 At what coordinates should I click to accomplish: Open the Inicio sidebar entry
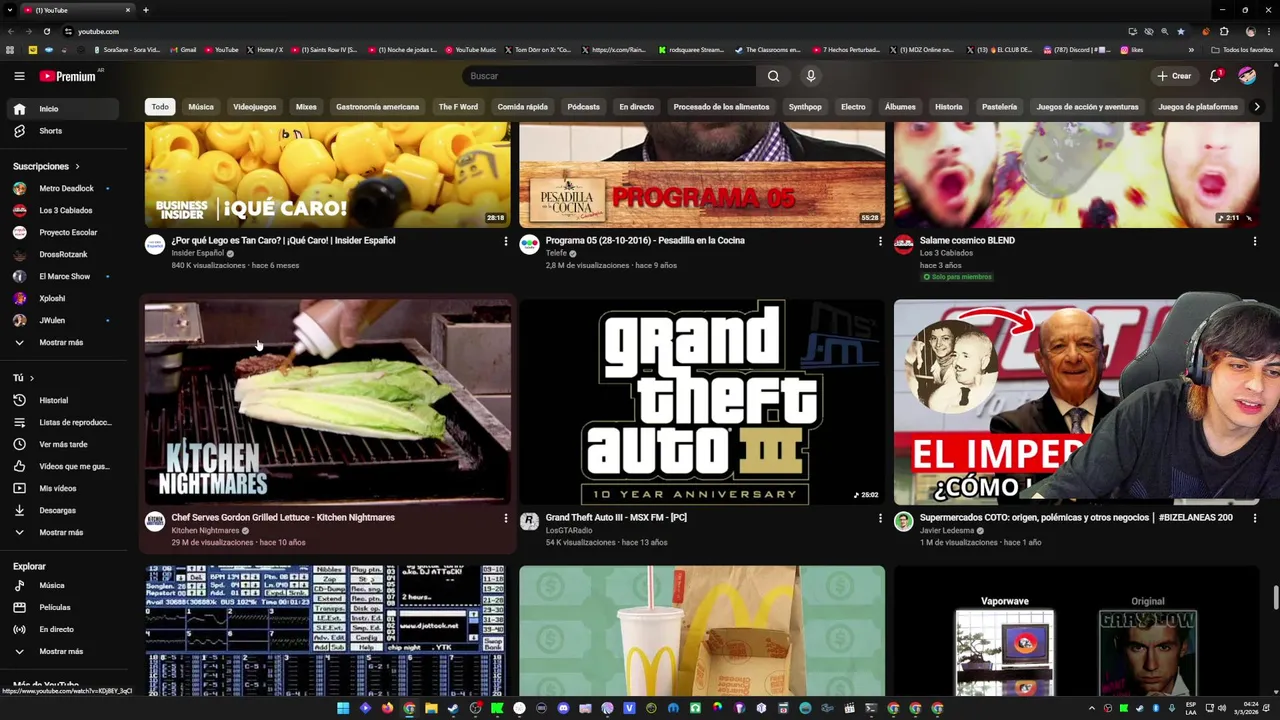65,109
